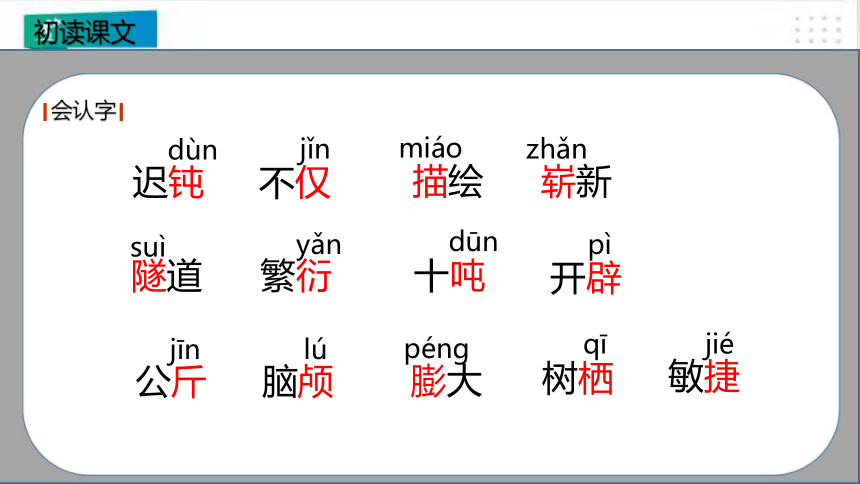This screenshot has height=484, width=860.
Task: Select the word 崭新
Action: click(576, 182)
